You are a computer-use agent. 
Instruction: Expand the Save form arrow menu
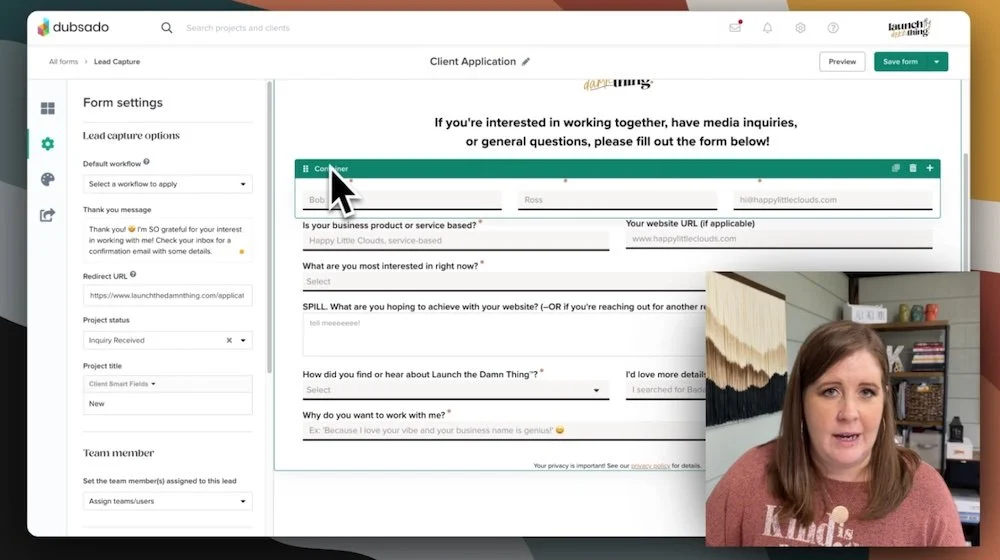(x=937, y=62)
